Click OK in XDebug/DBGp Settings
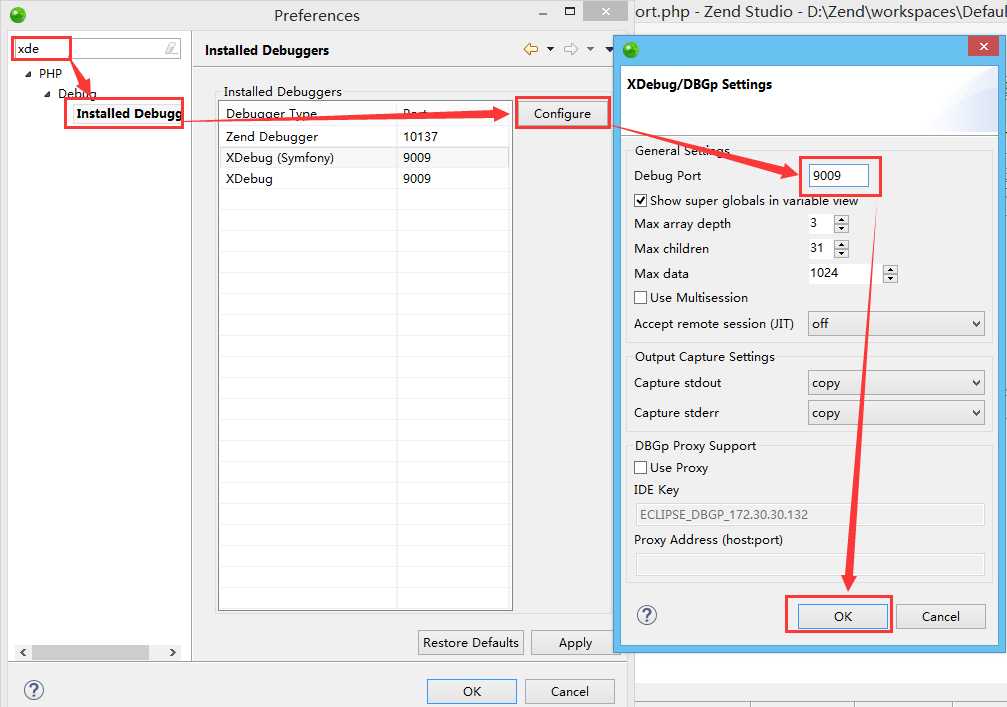Viewport: 1007px width, 707px height. tap(843, 616)
